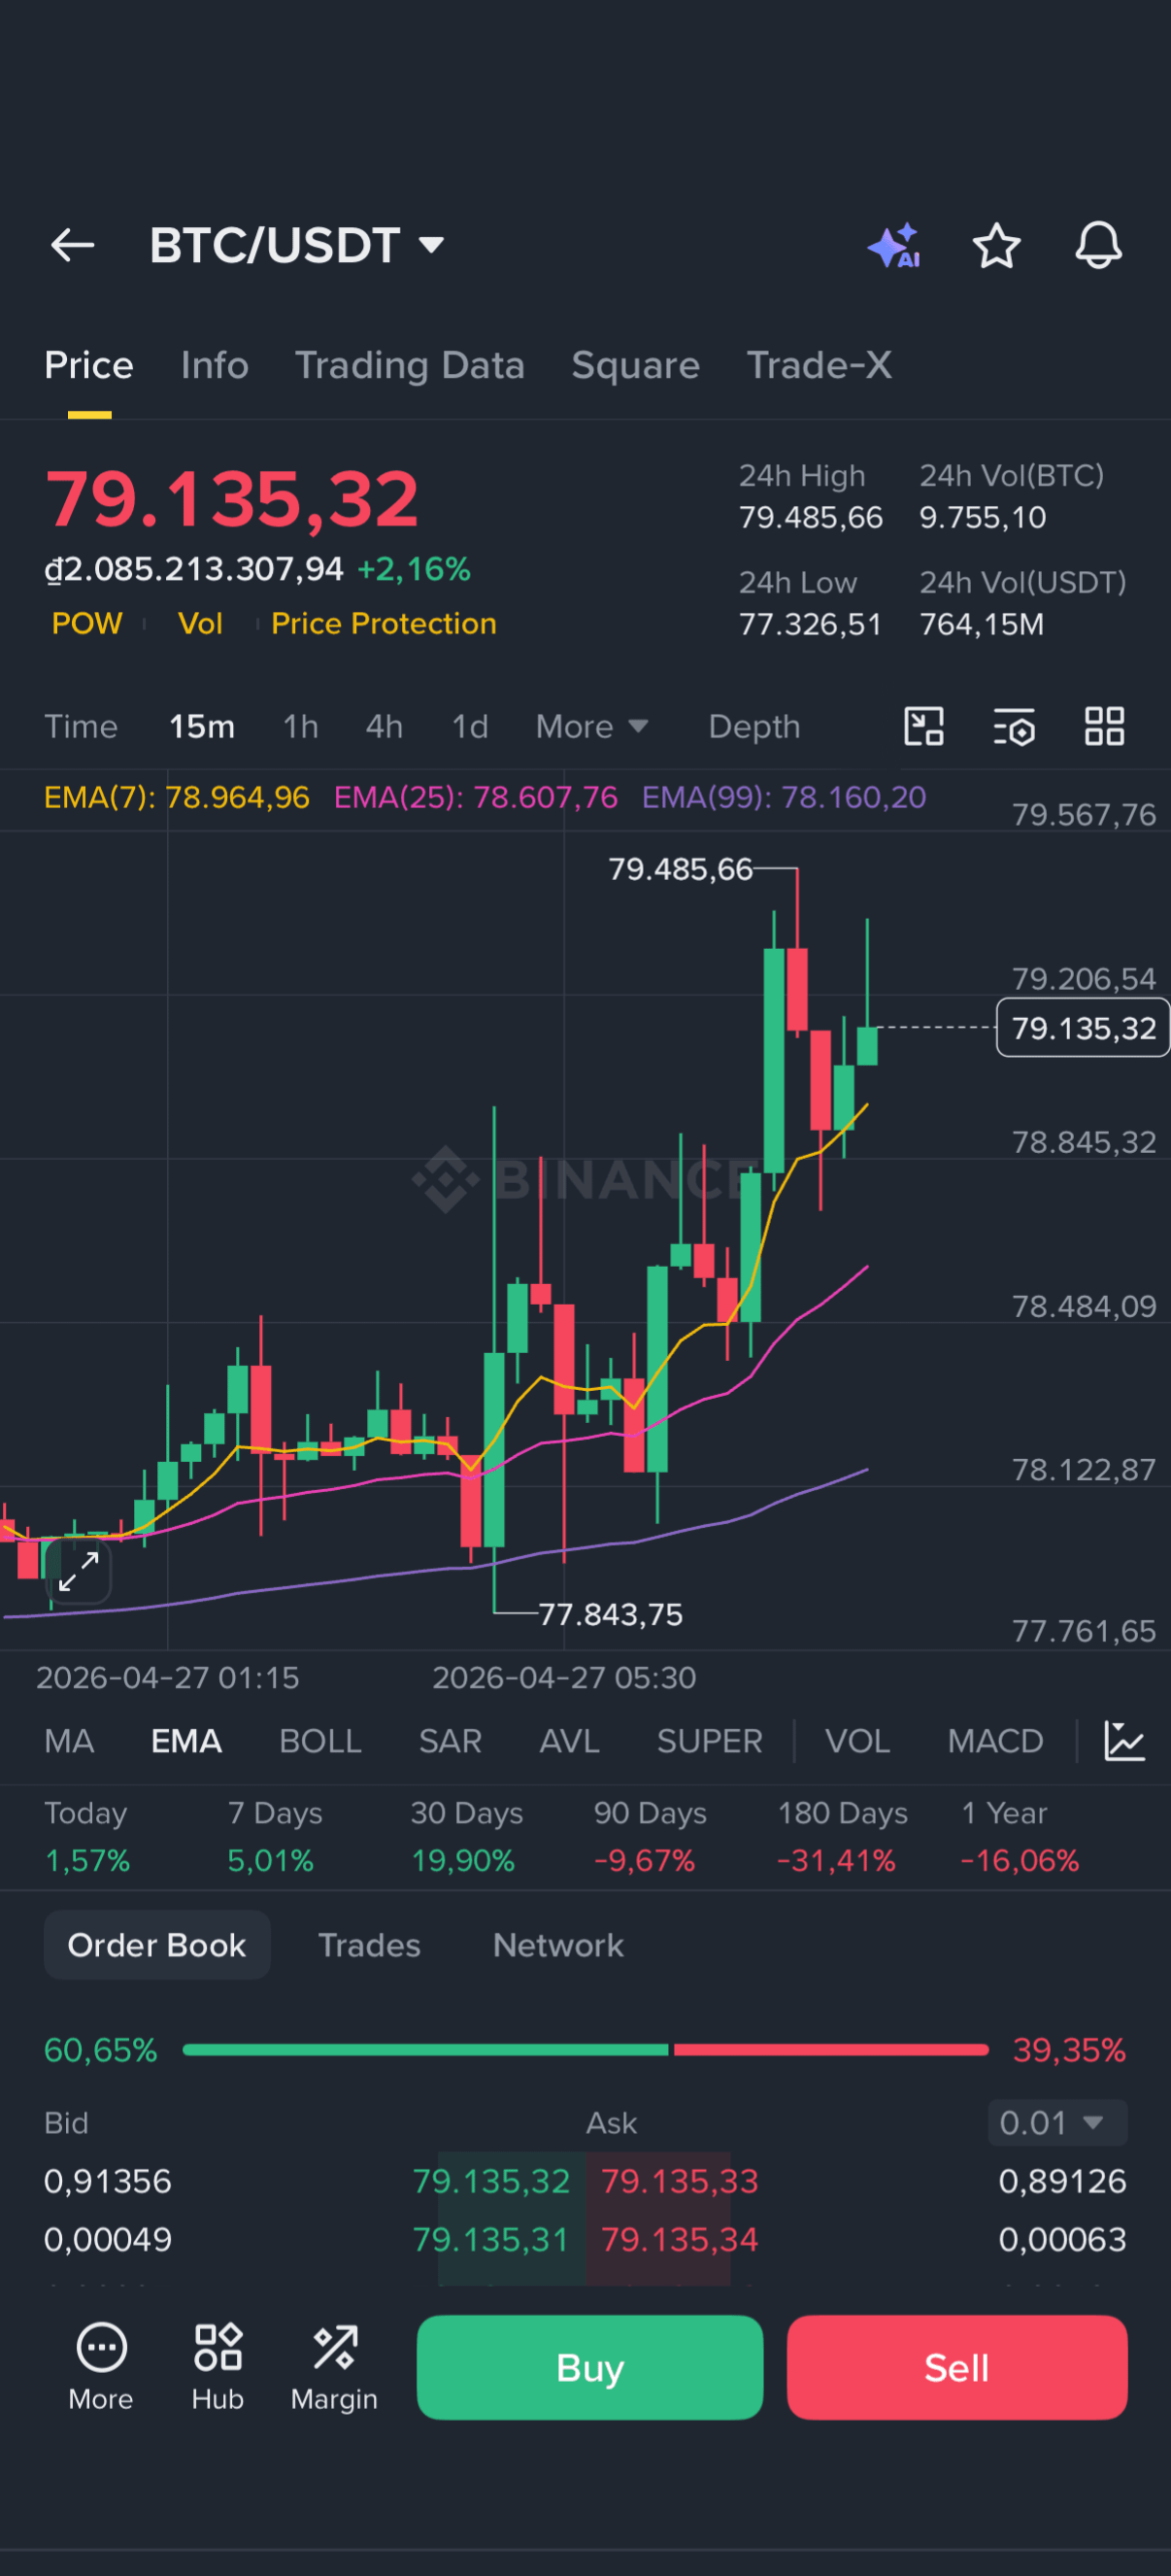This screenshot has height=2576, width=1171.
Task: Tap the red Sell button
Action: pos(957,2368)
